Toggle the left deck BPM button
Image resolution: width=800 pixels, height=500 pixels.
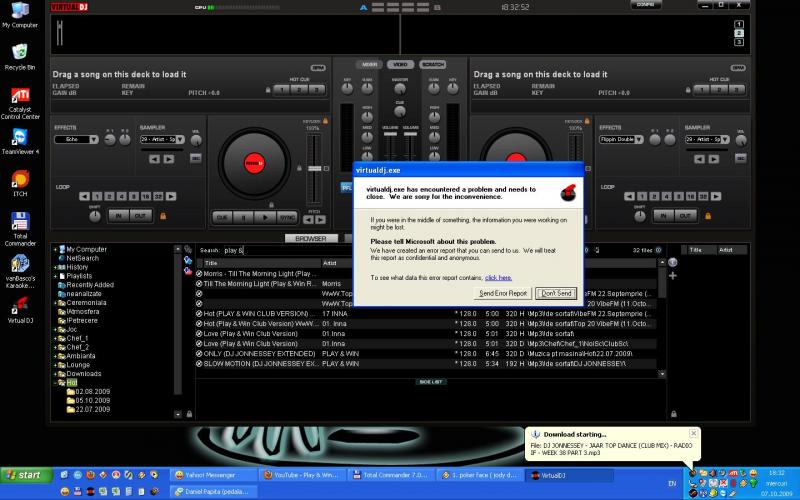point(318,68)
